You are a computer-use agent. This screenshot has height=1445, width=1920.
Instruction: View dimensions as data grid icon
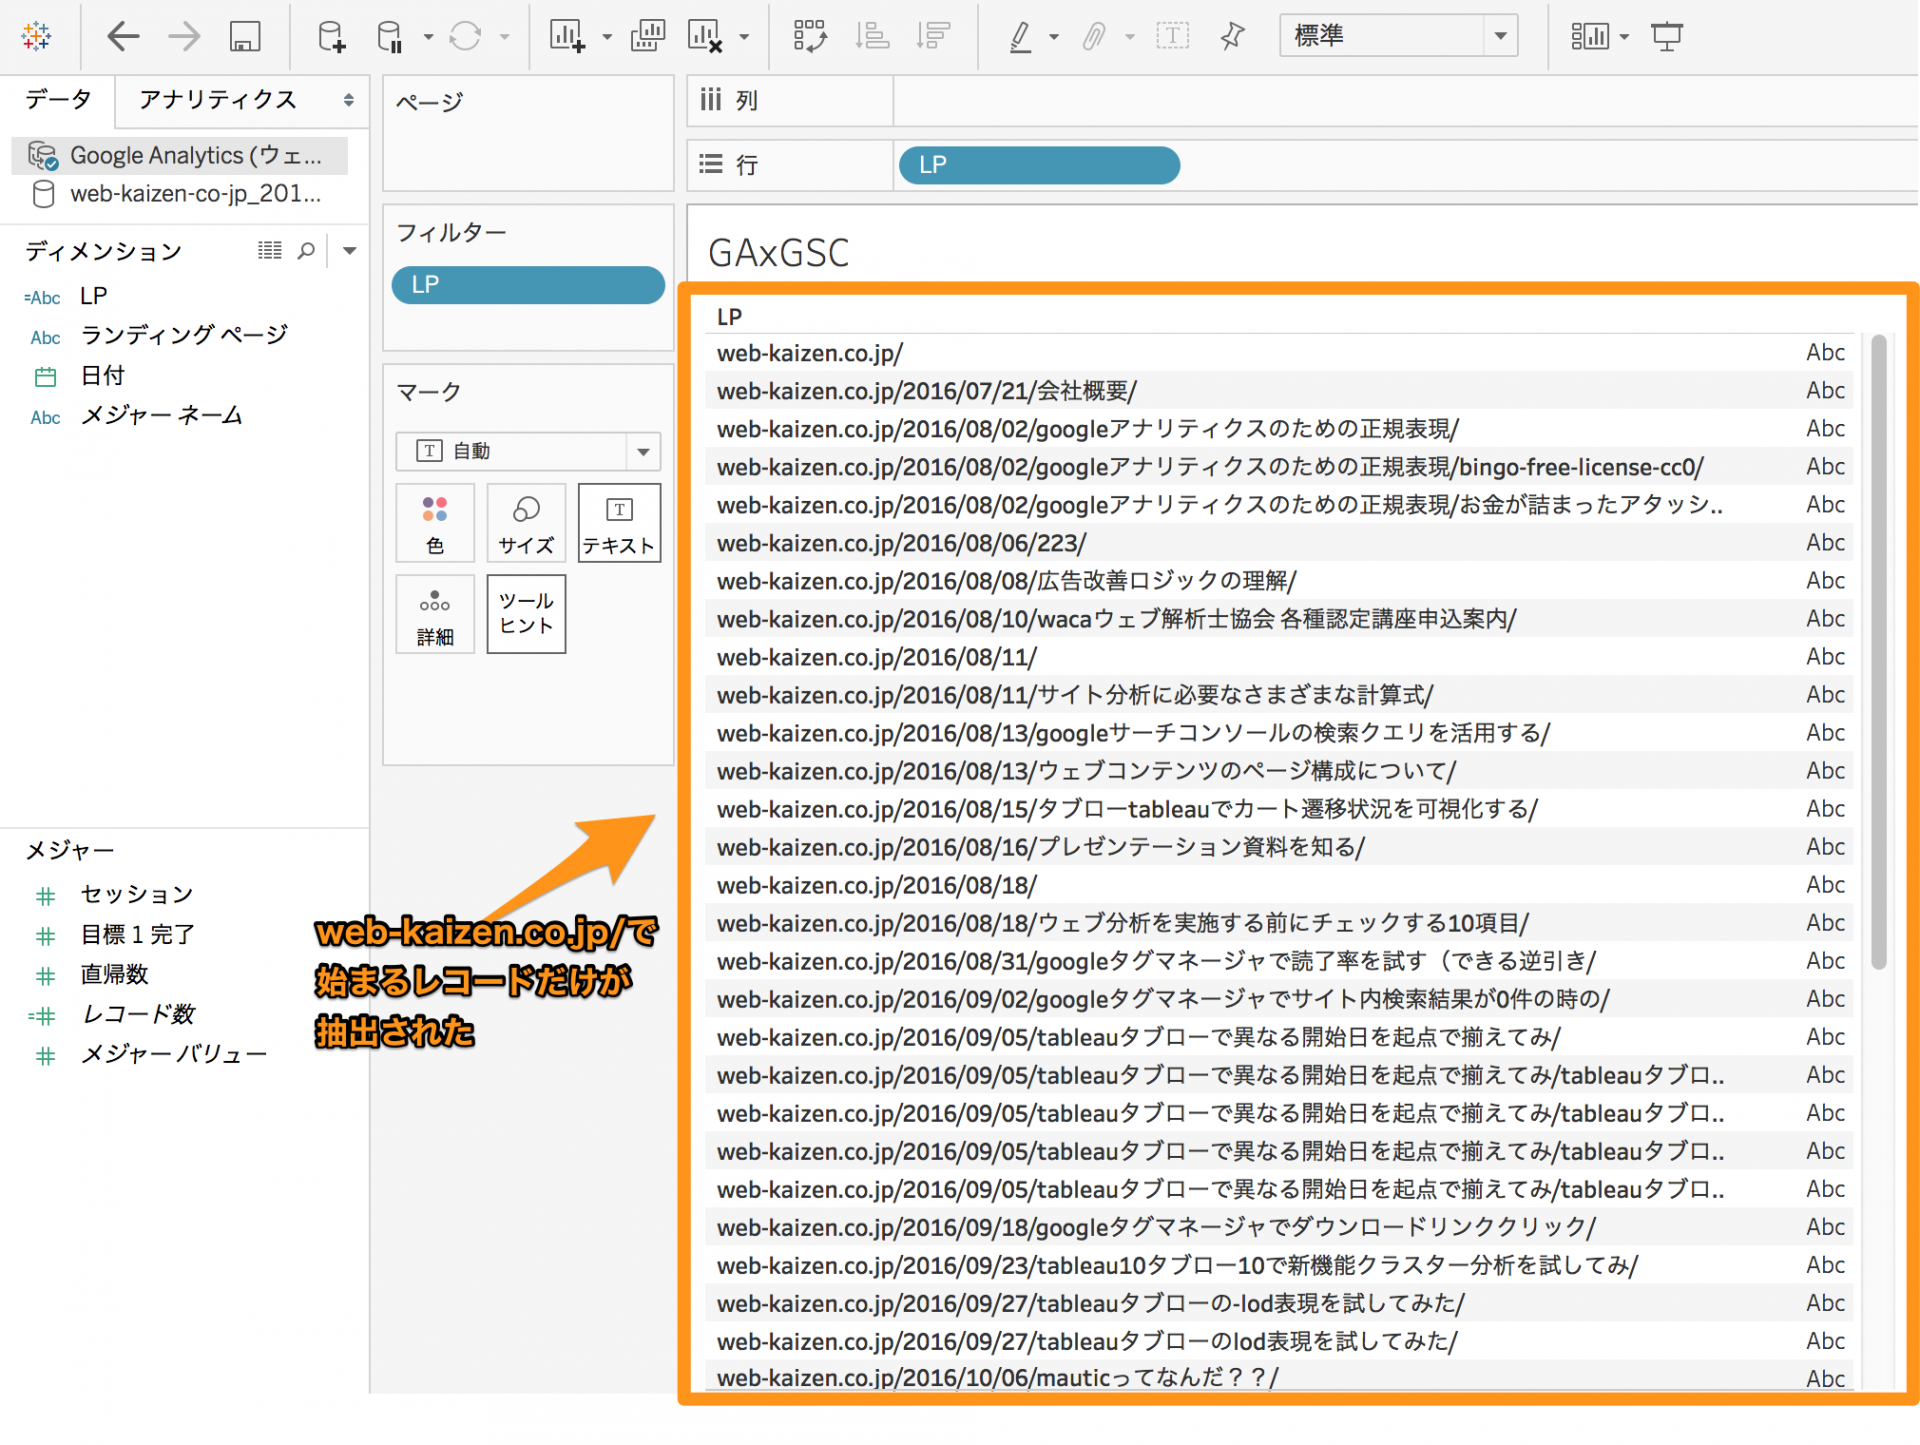[270, 250]
